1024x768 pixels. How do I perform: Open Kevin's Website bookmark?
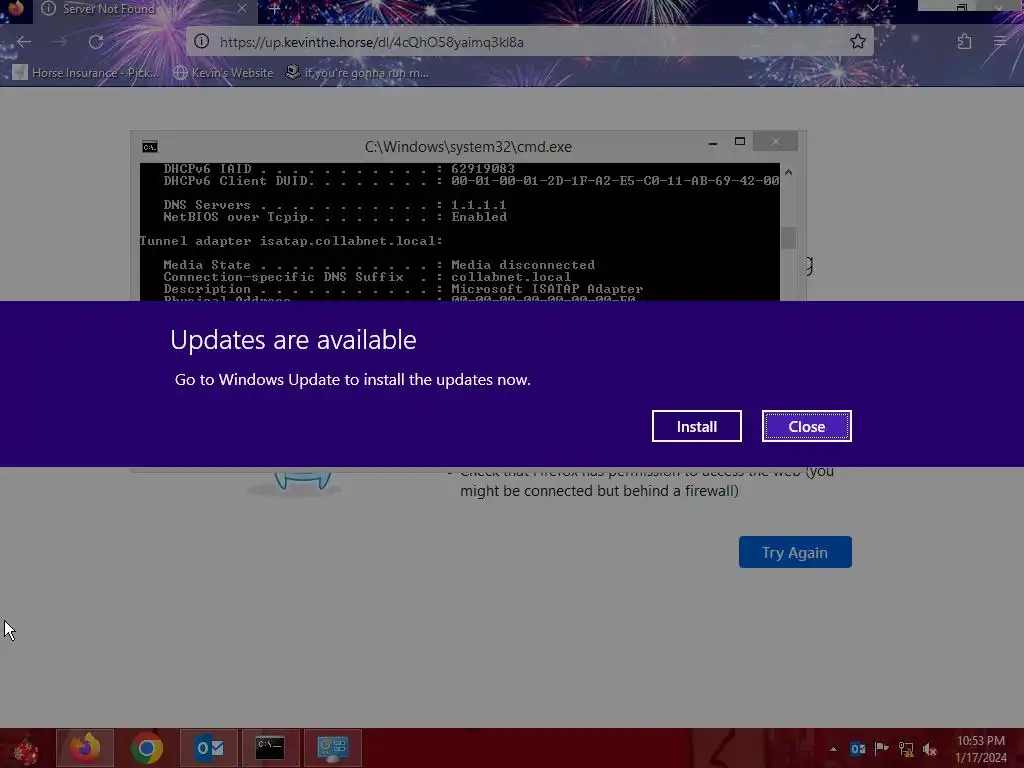223,72
